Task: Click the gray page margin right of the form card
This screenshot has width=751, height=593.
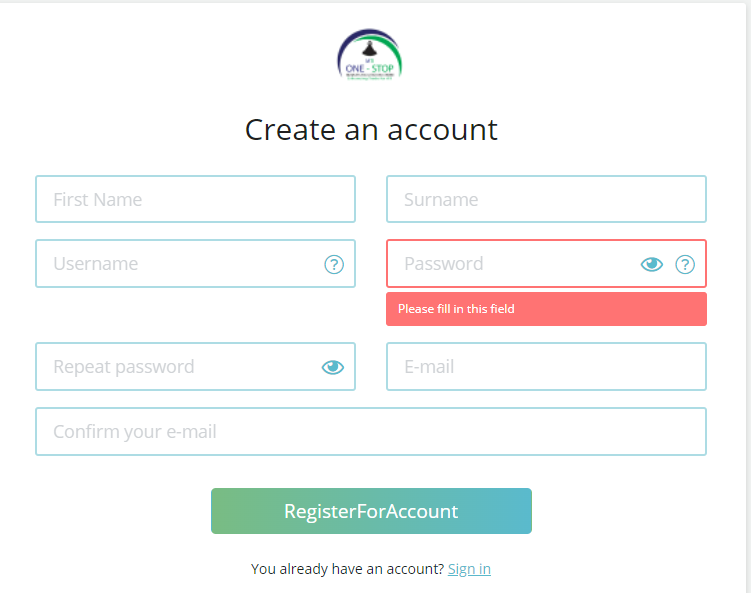Action: 749,297
